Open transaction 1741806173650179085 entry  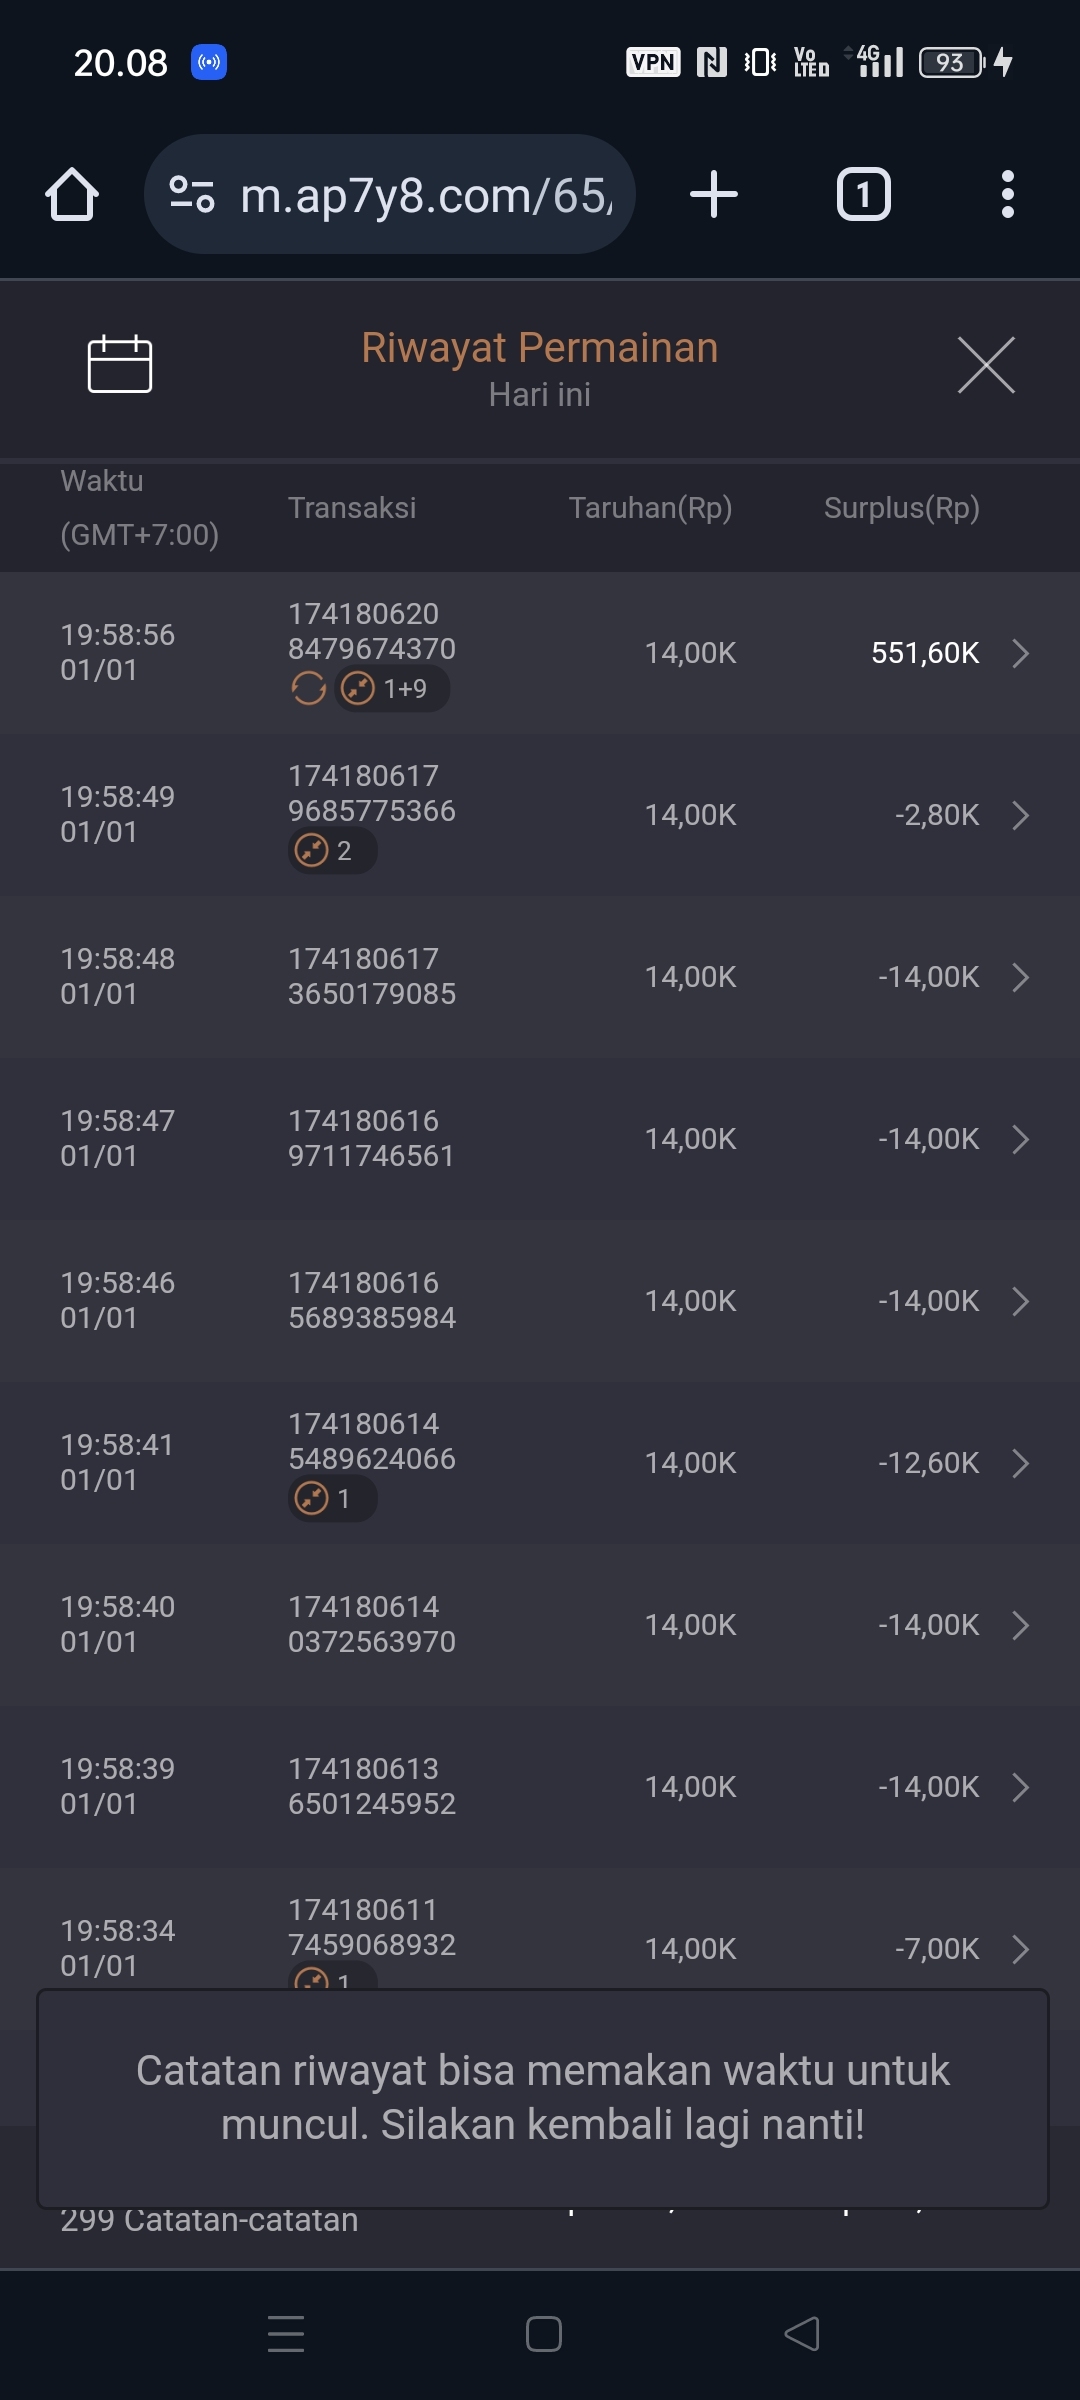point(372,977)
